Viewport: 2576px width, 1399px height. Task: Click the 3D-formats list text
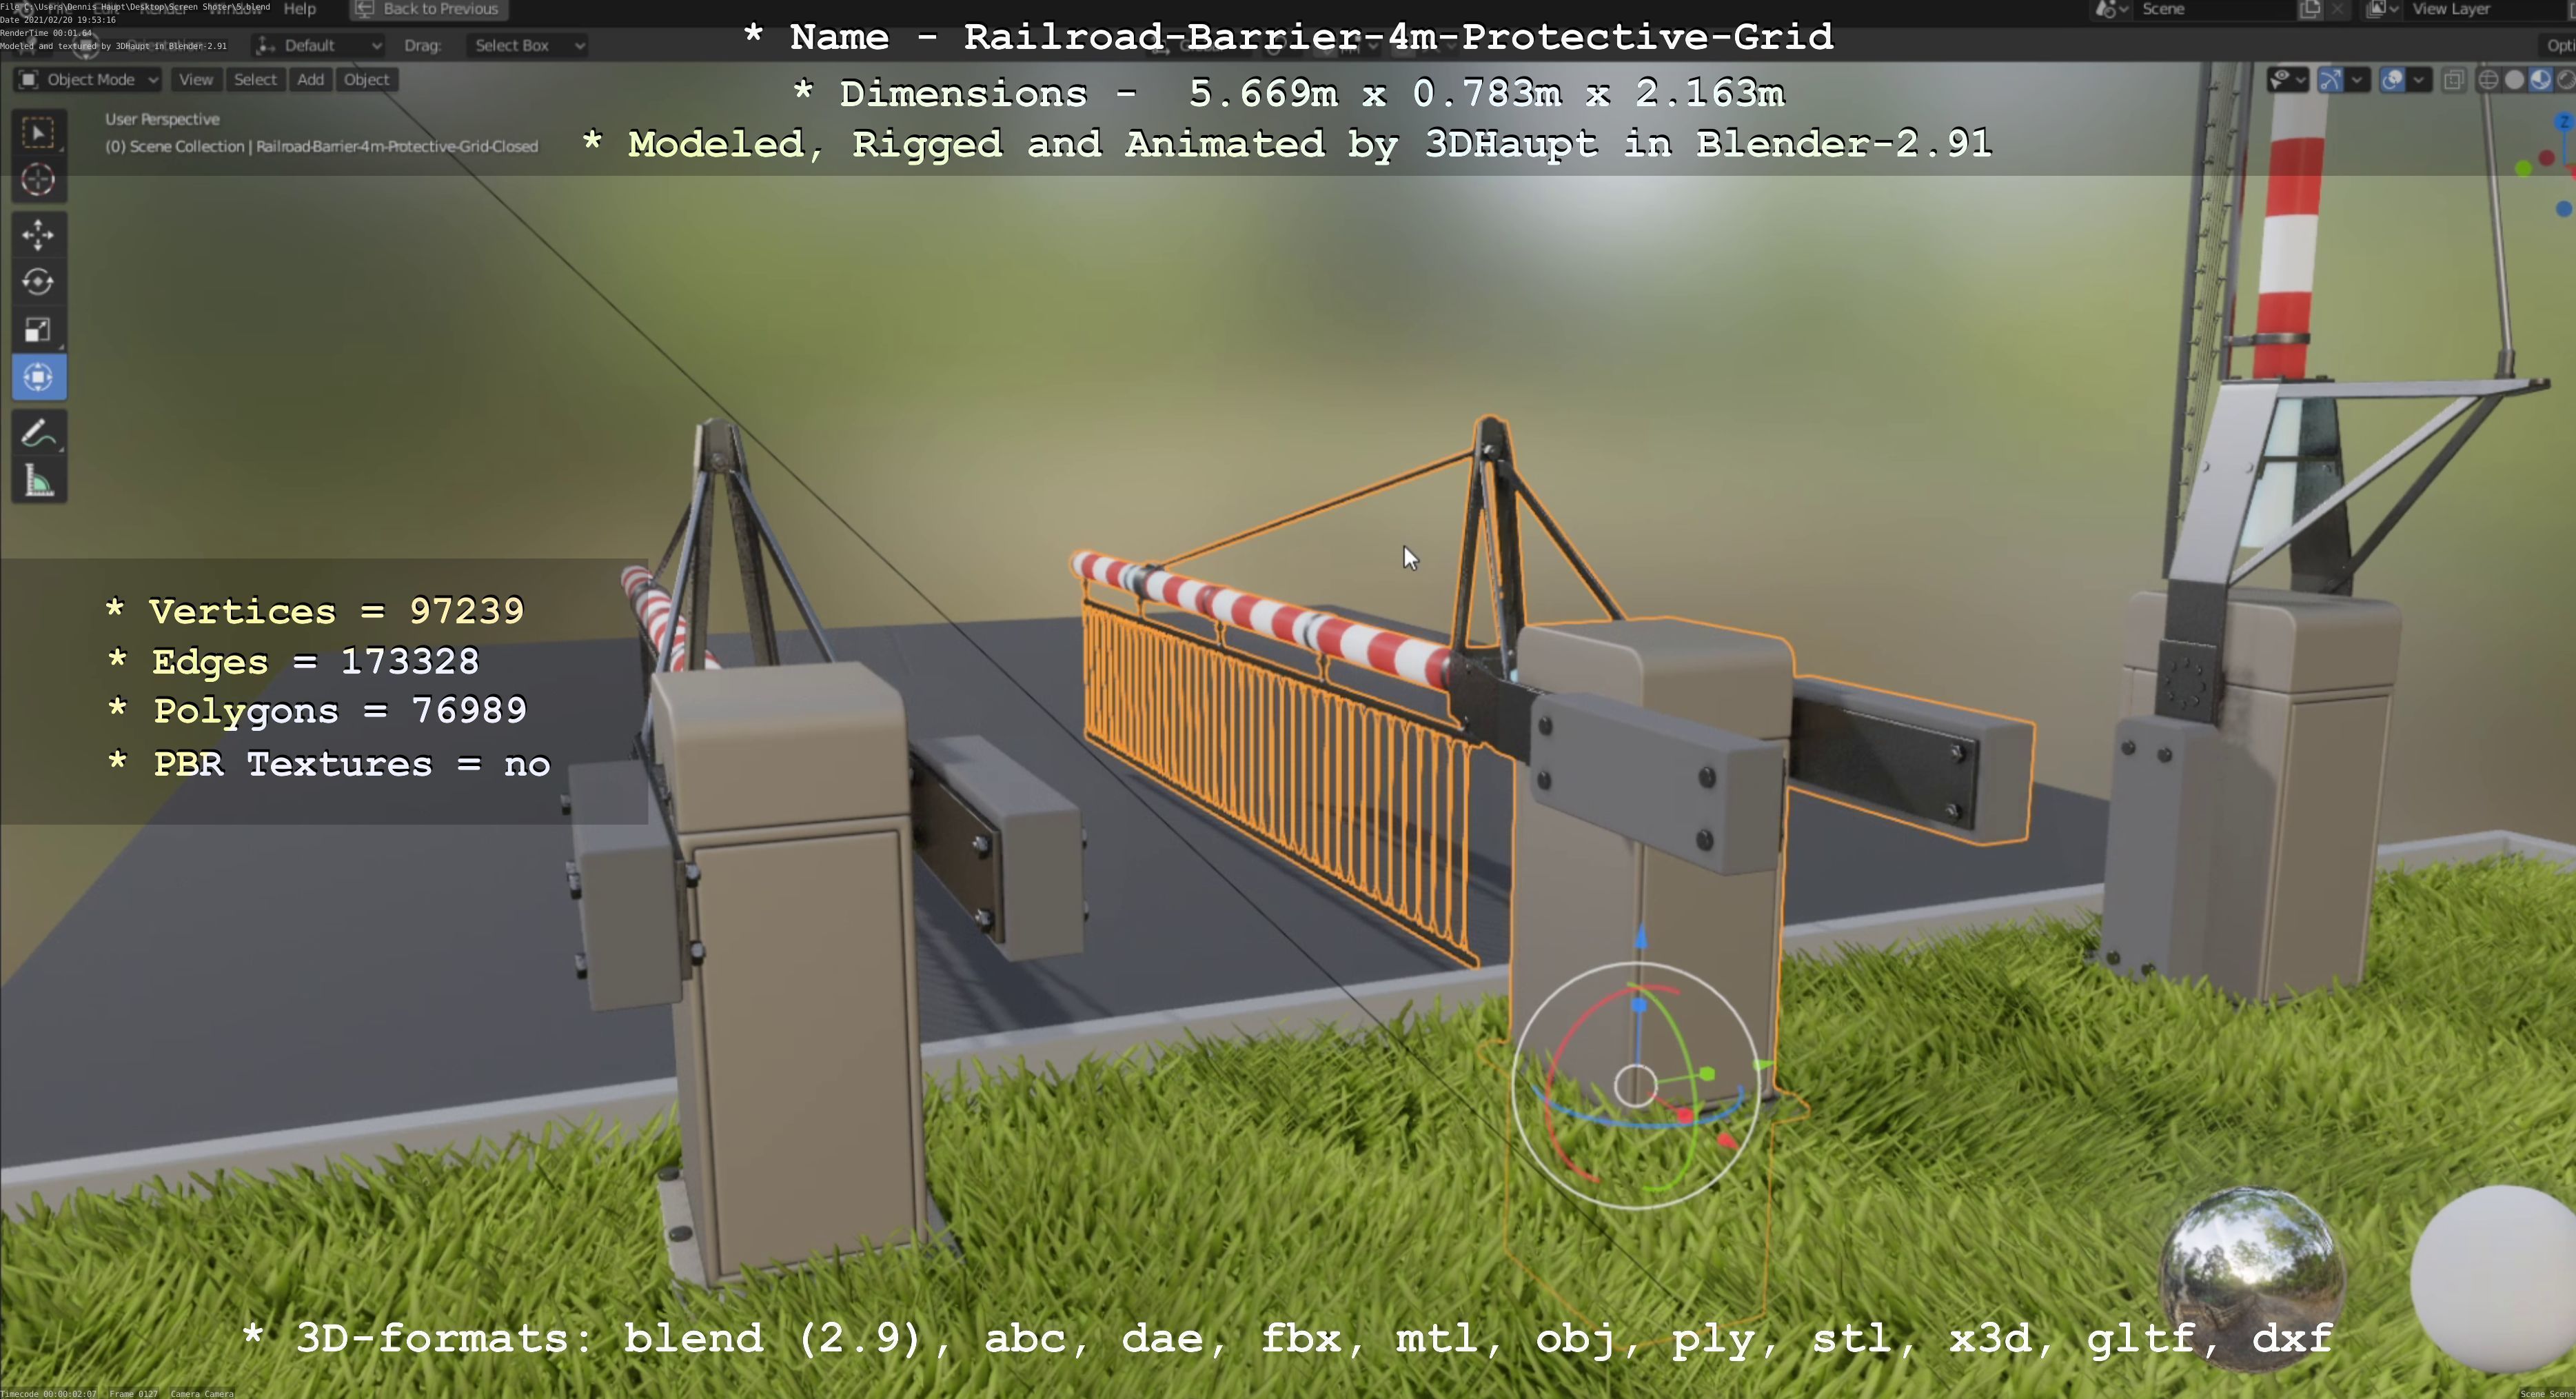tap(1288, 1338)
